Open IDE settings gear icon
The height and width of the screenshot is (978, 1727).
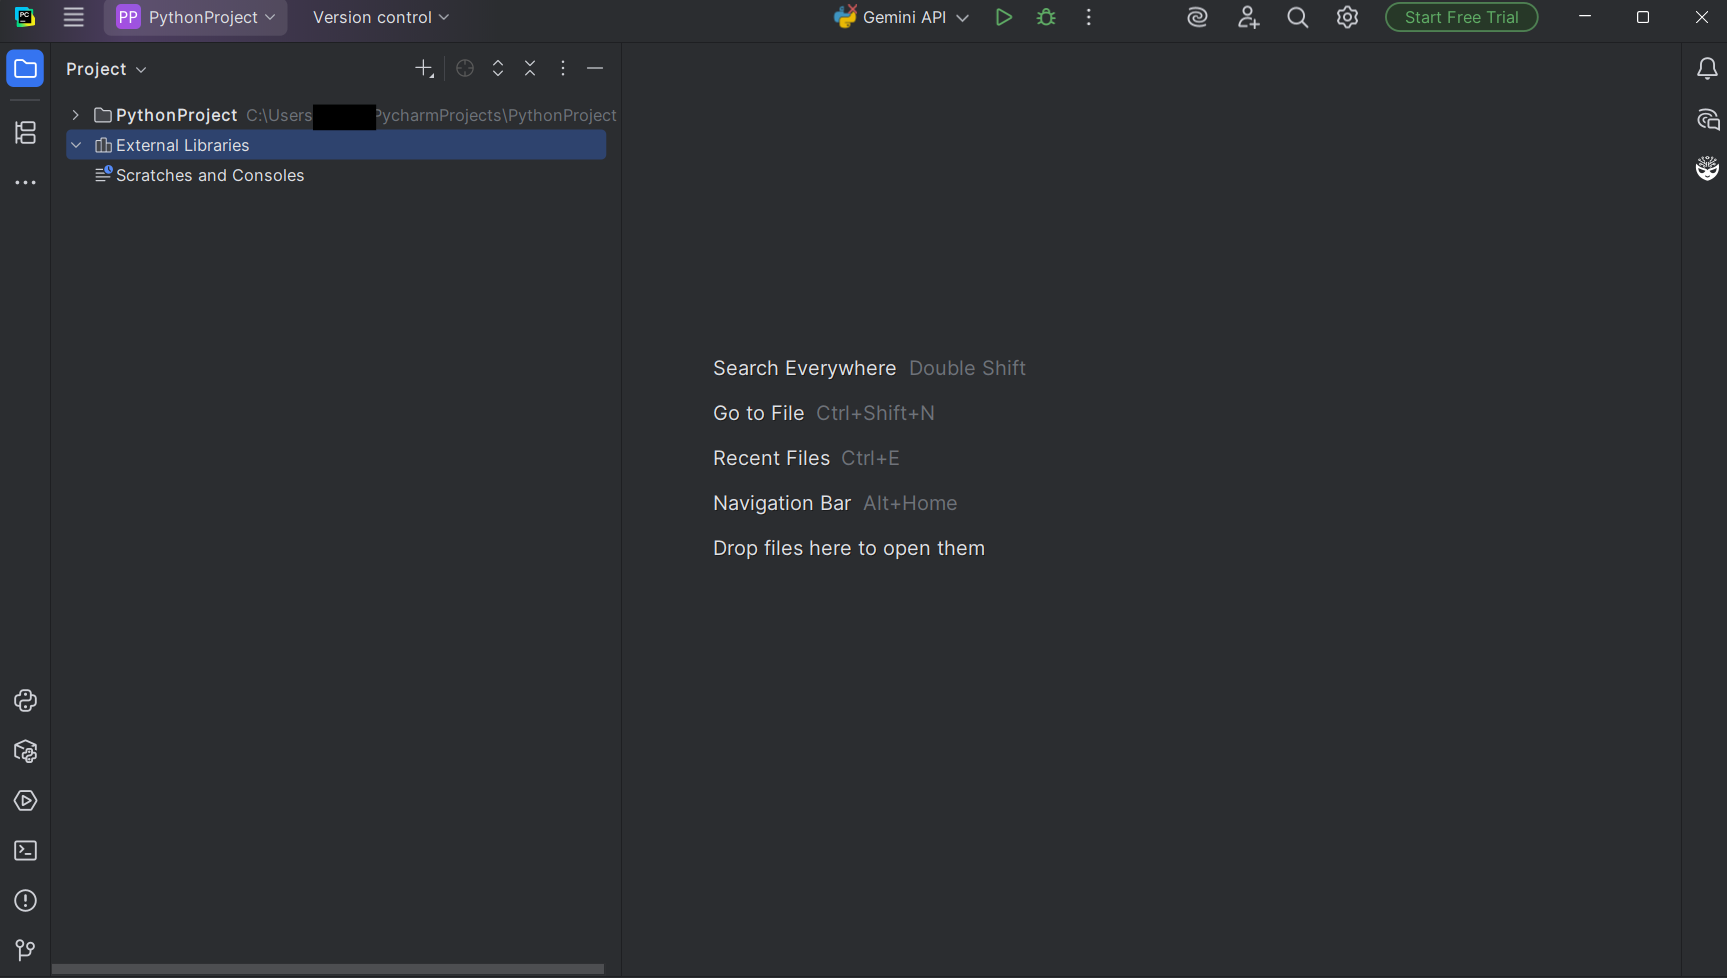click(1347, 17)
